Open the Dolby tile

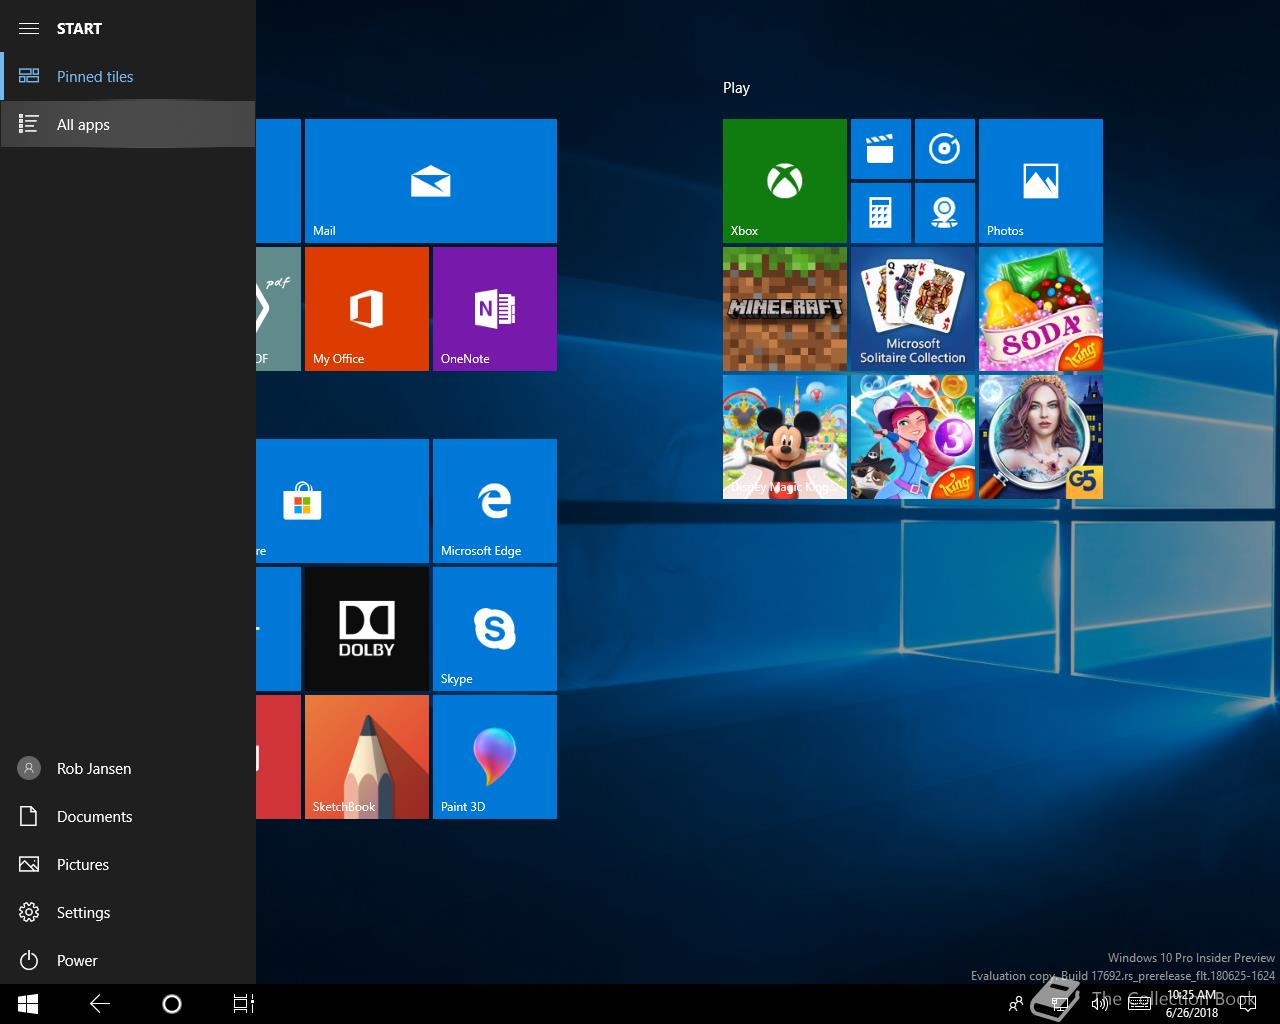coord(366,628)
